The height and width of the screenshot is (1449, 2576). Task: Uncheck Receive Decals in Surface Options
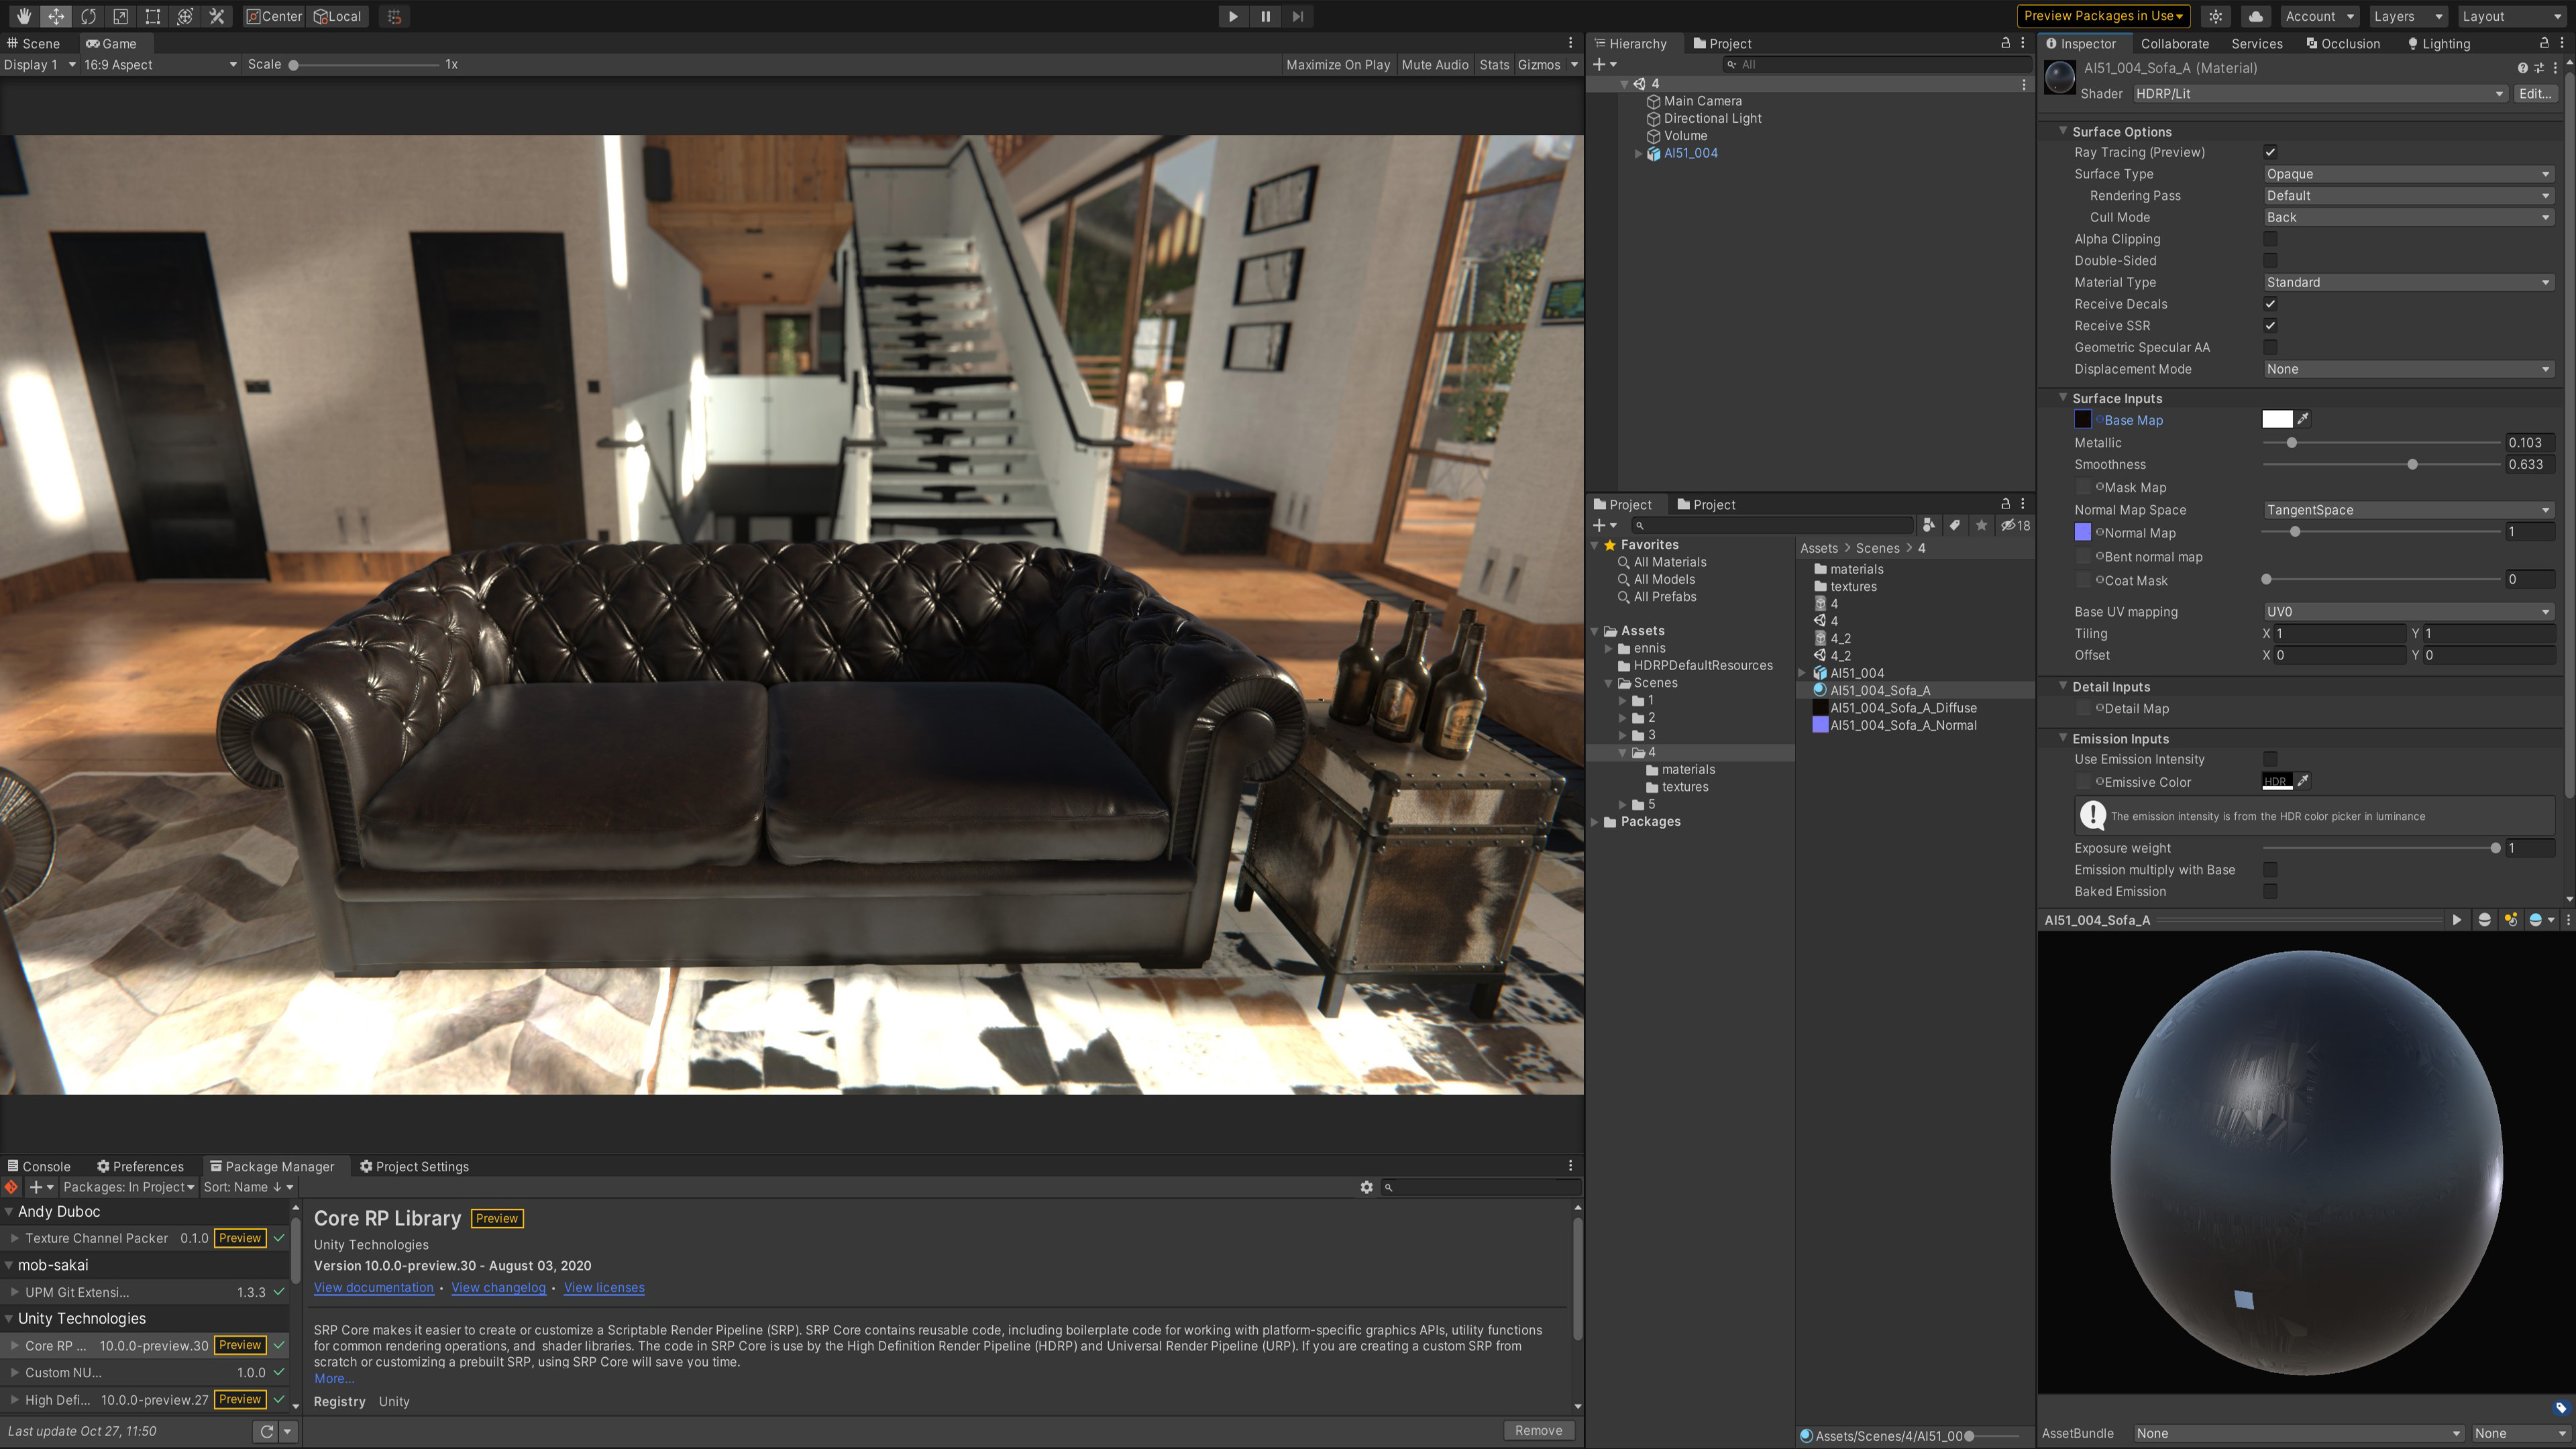coord(2271,304)
